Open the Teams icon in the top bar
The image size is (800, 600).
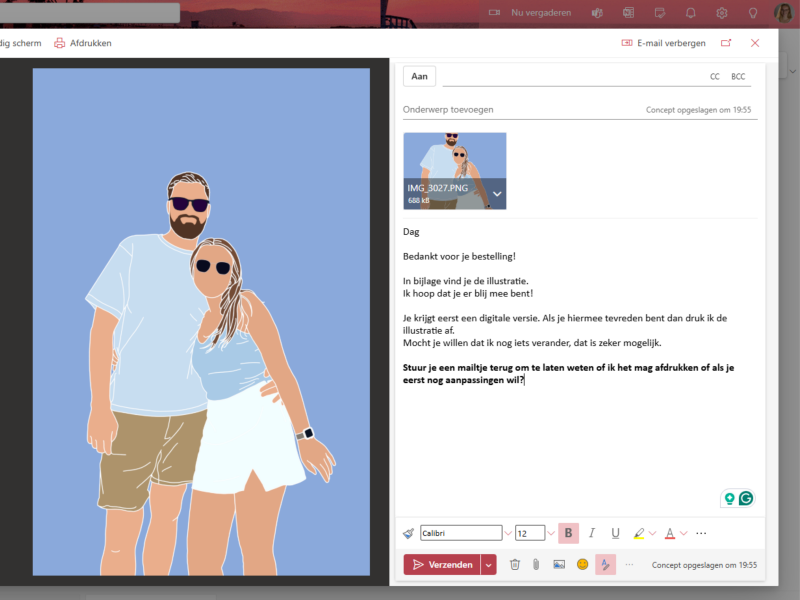(597, 13)
